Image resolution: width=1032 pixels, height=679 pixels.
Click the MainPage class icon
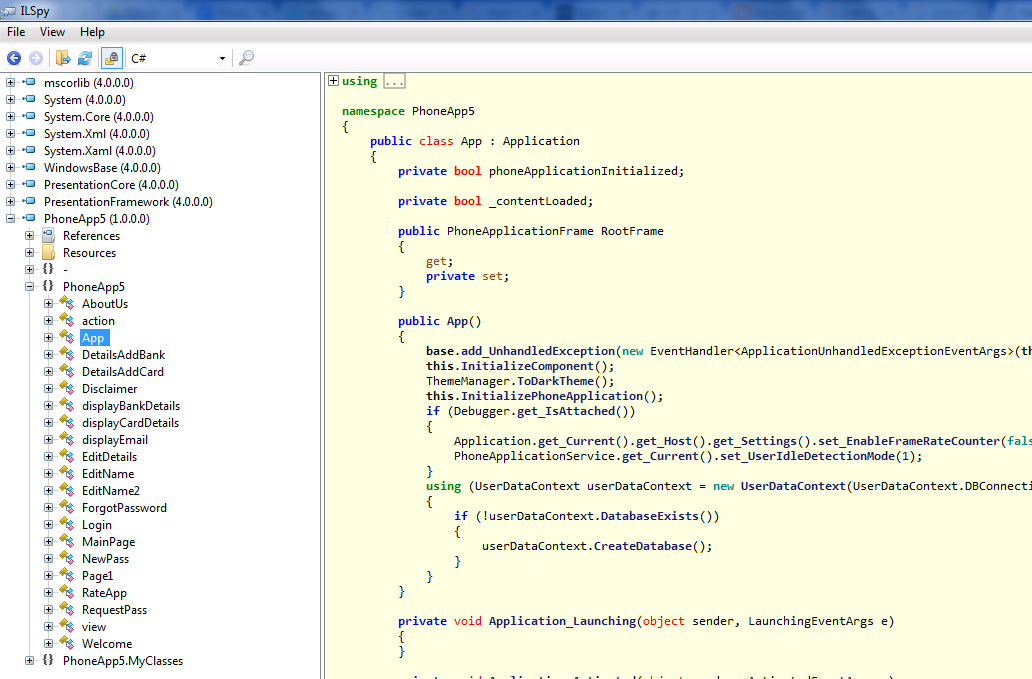tap(67, 541)
